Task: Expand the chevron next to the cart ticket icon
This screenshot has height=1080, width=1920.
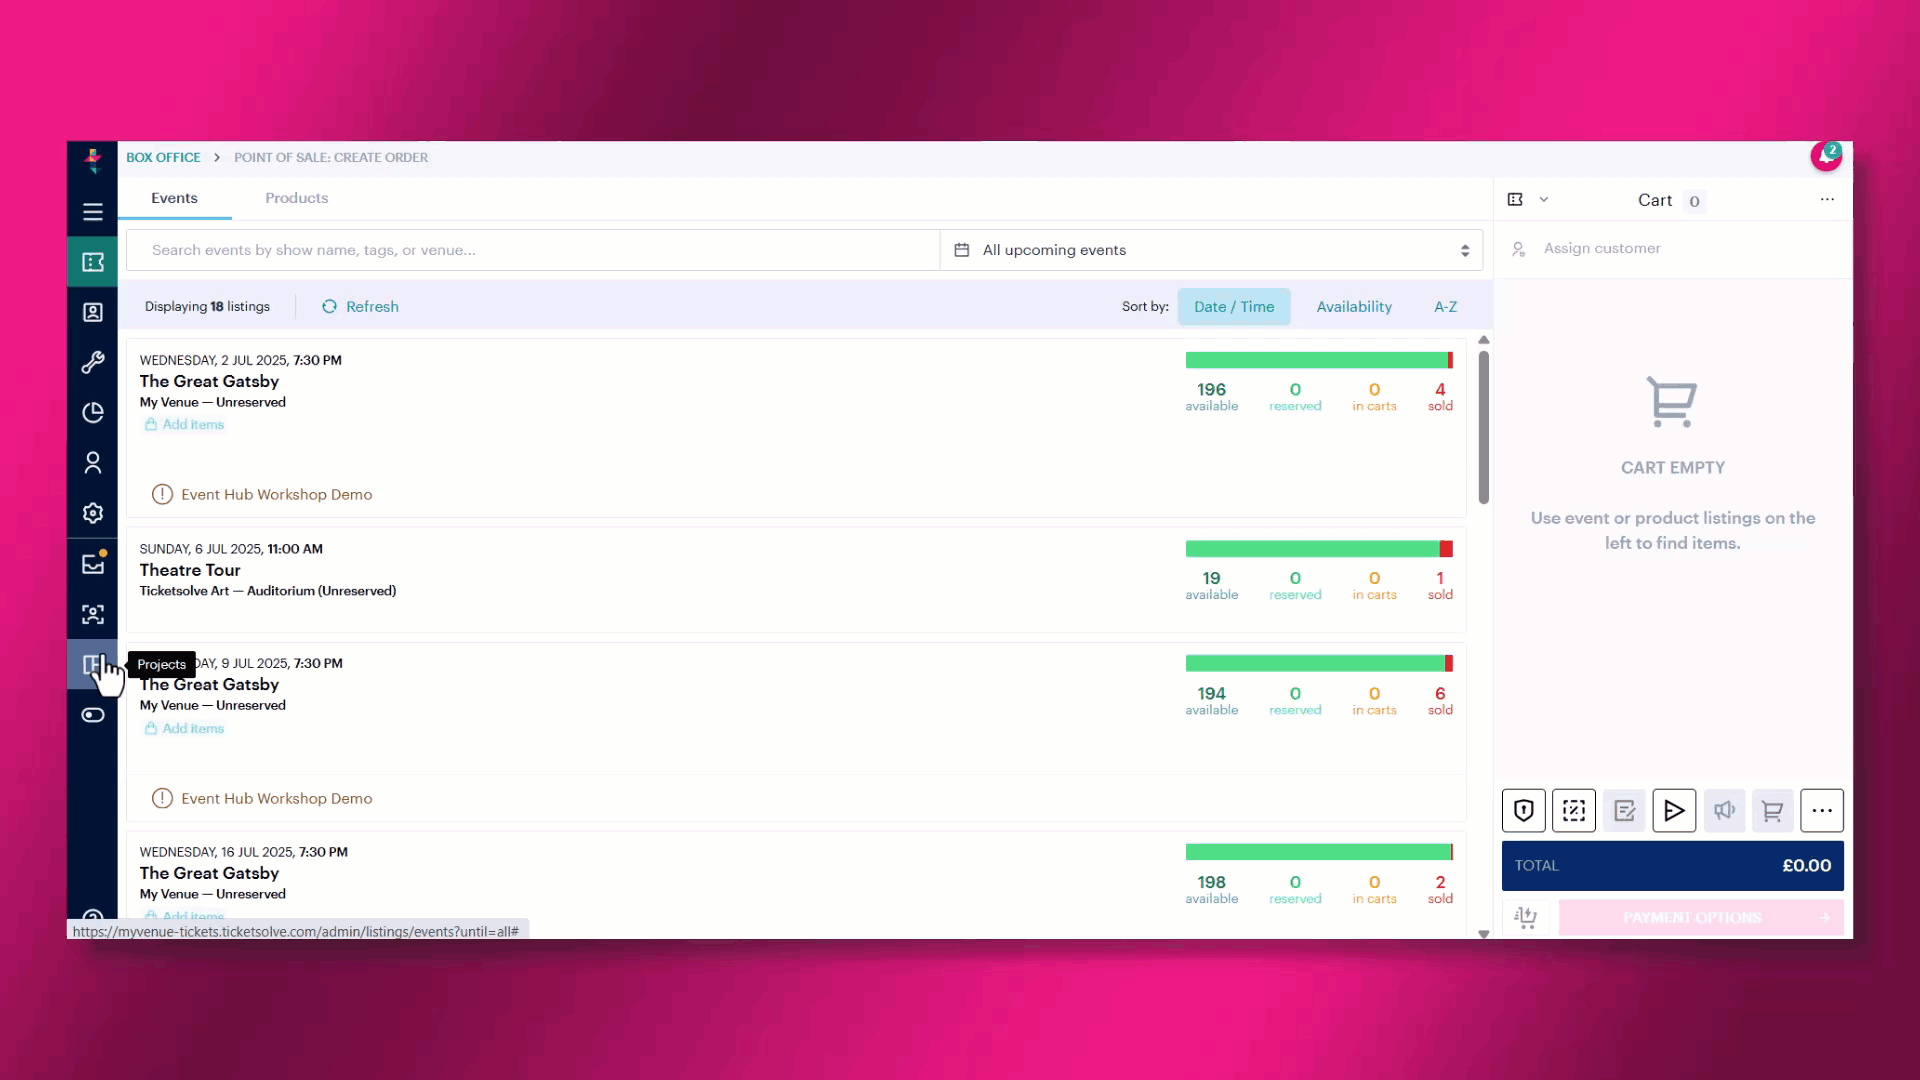Action: (x=1544, y=200)
